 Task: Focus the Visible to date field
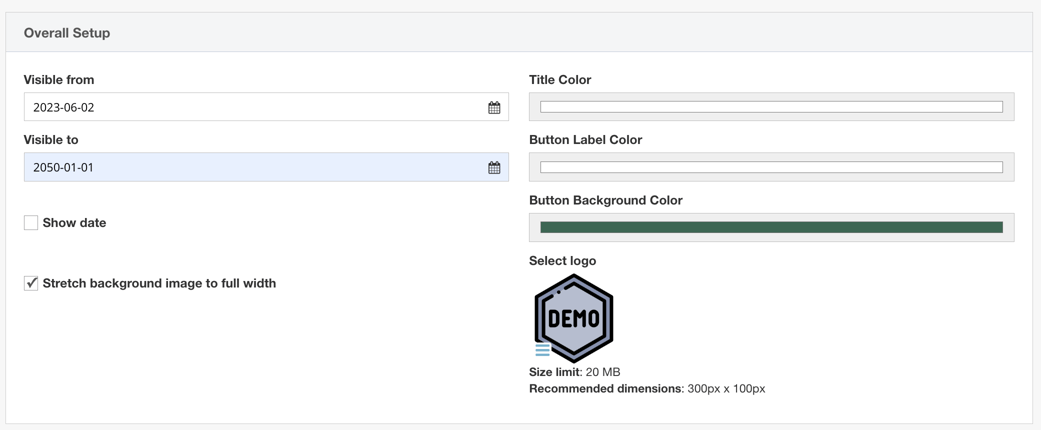[x=250, y=167]
